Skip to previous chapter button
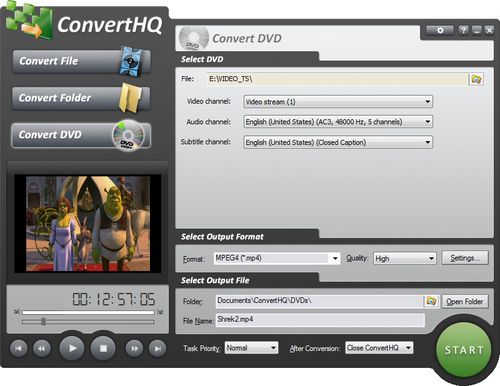The height and width of the screenshot is (386, 500). pos(19,349)
